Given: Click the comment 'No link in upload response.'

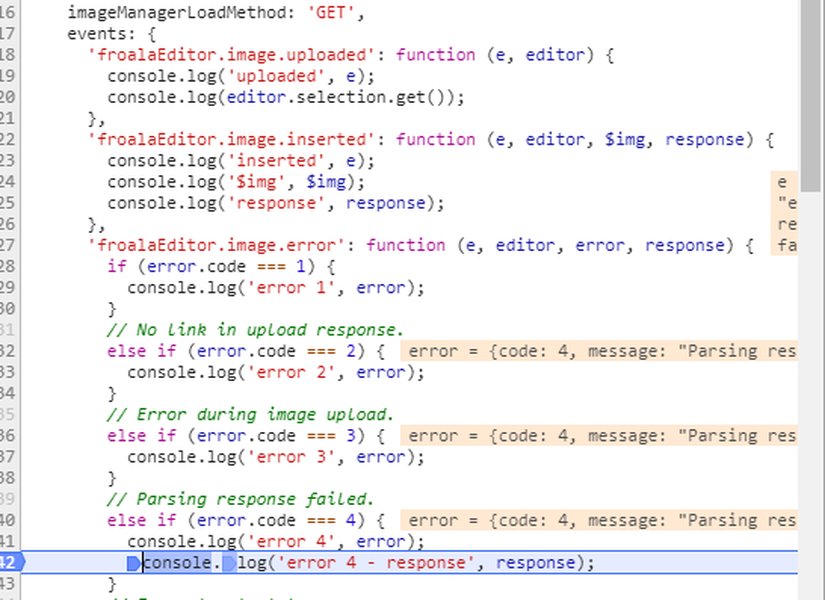Looking at the screenshot, I should (255, 330).
